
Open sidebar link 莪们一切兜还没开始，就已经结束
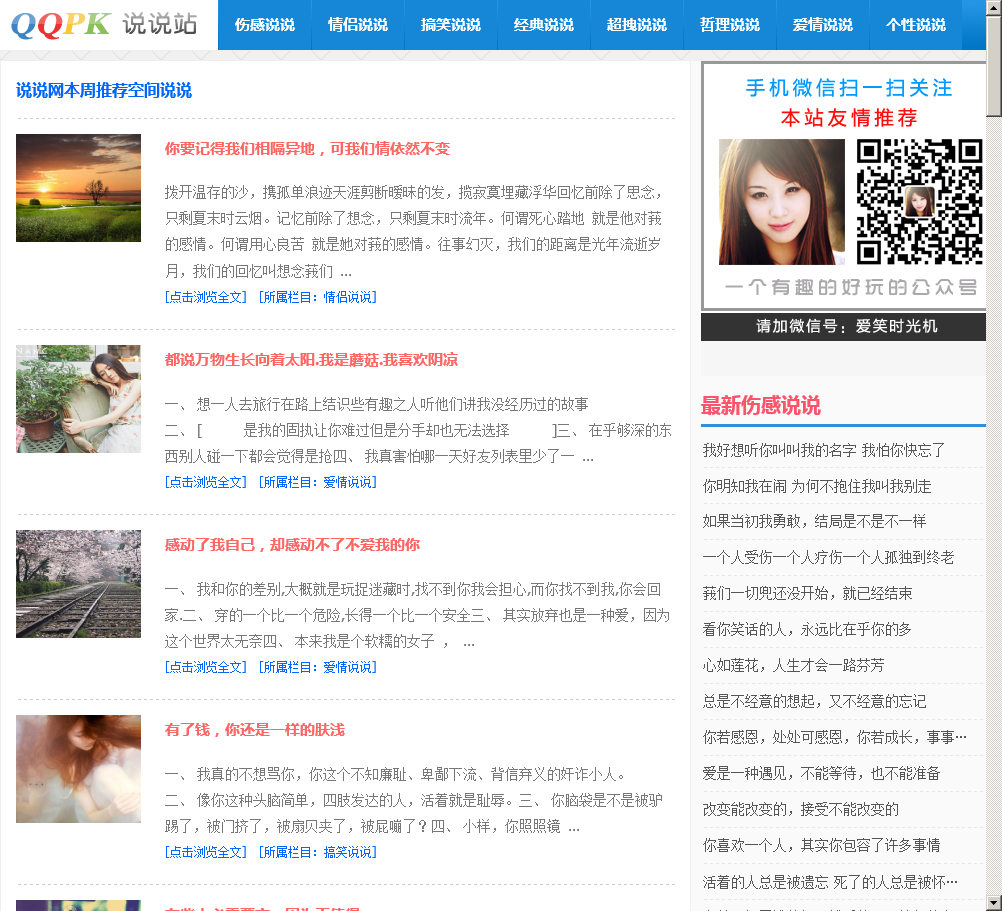coord(807,593)
